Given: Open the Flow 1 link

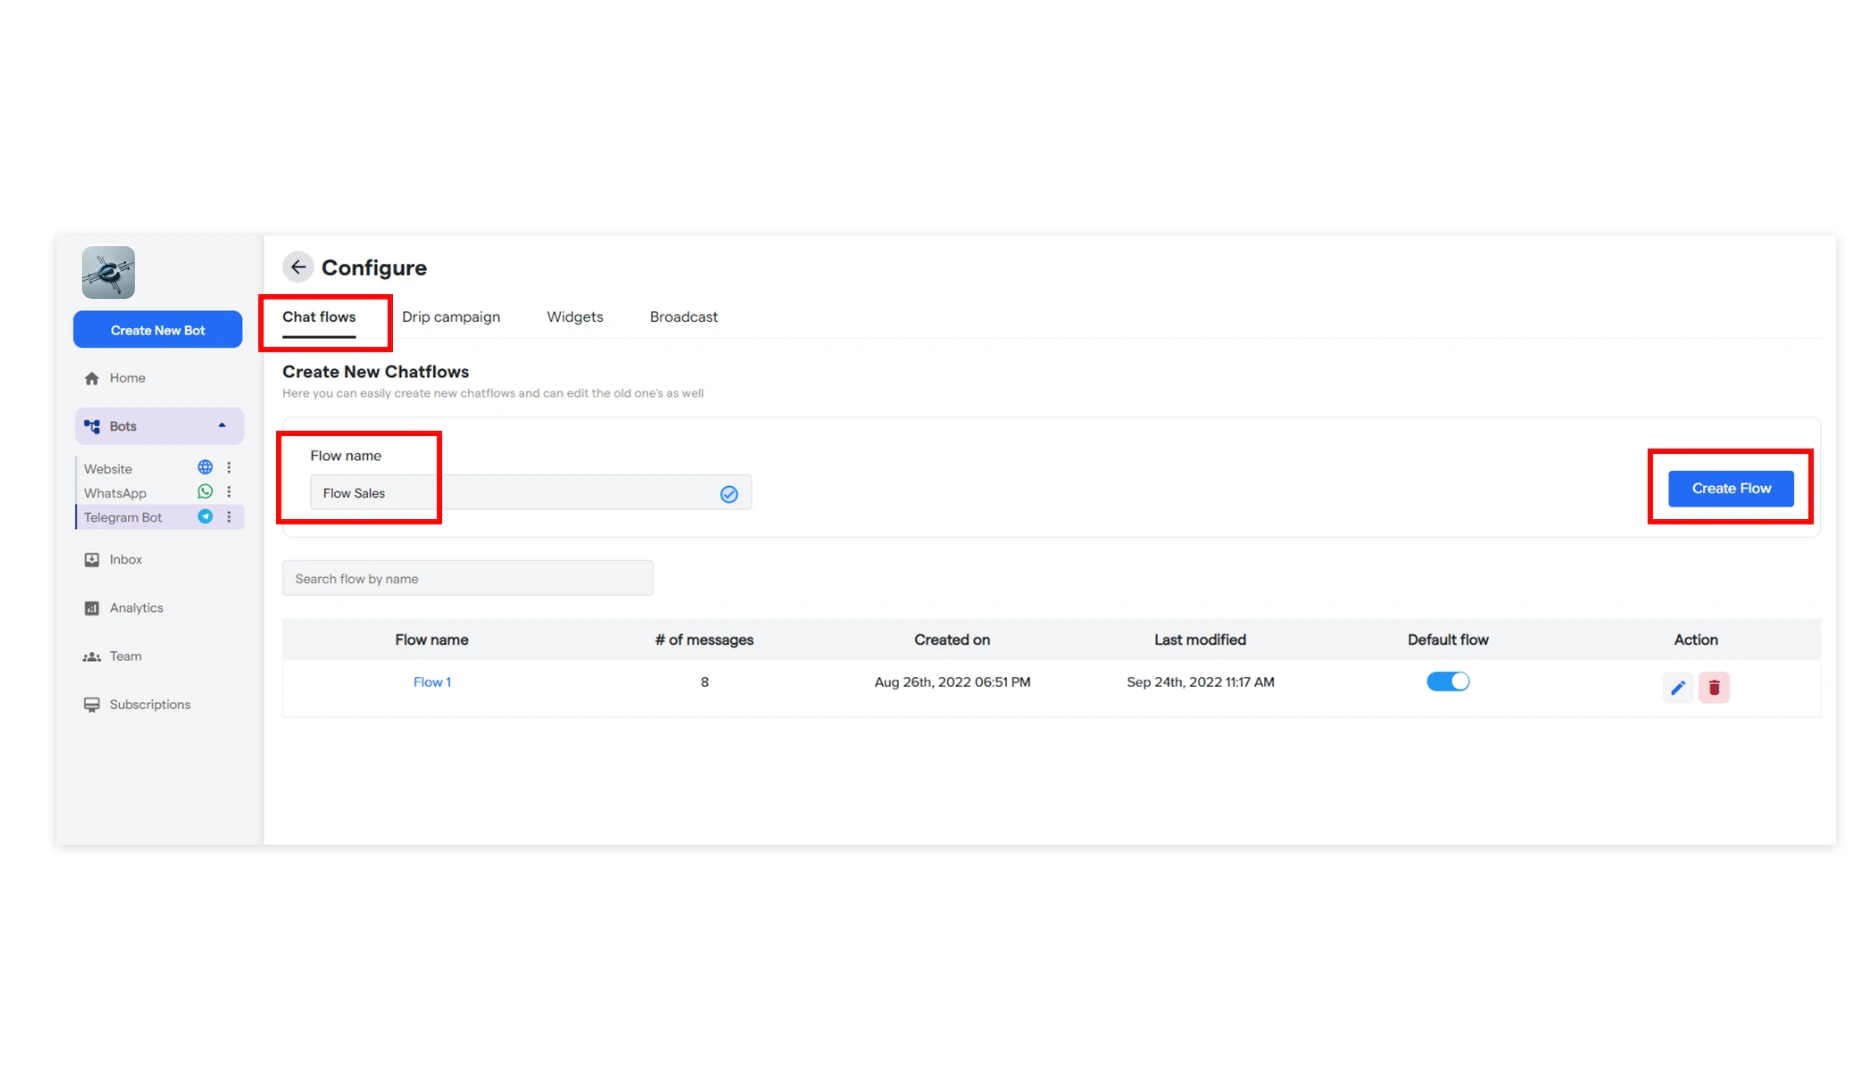Looking at the screenshot, I should 432,682.
